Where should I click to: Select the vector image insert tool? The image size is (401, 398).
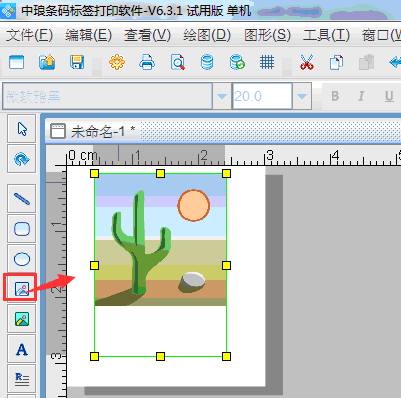(x=22, y=289)
